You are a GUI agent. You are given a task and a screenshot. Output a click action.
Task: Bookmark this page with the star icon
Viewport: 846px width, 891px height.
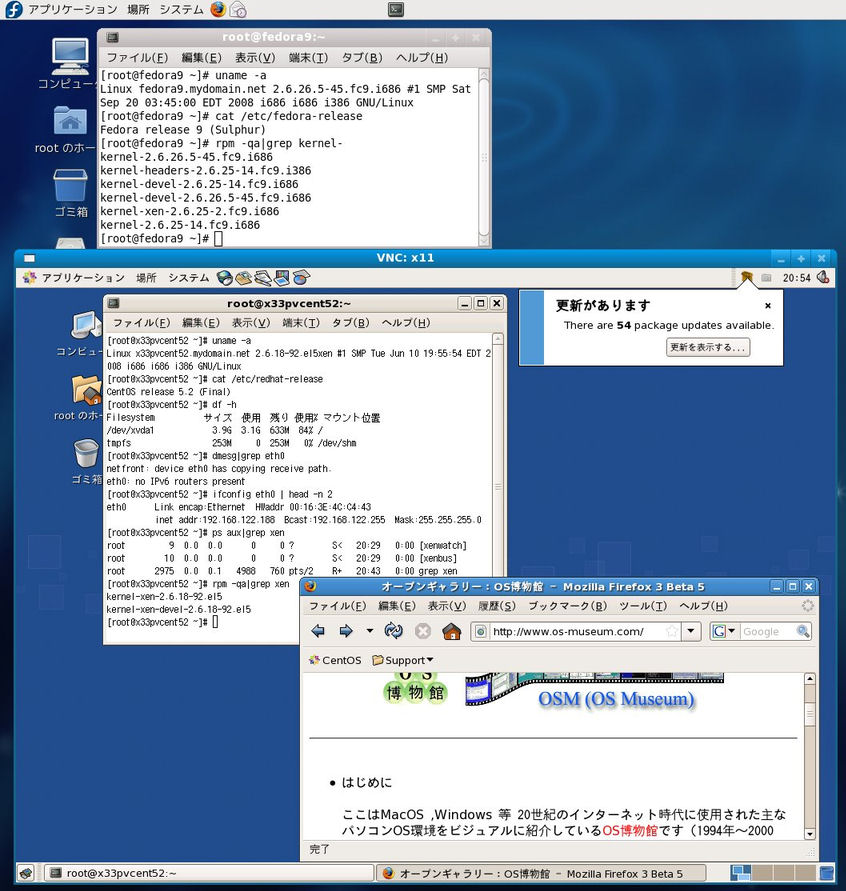(672, 631)
